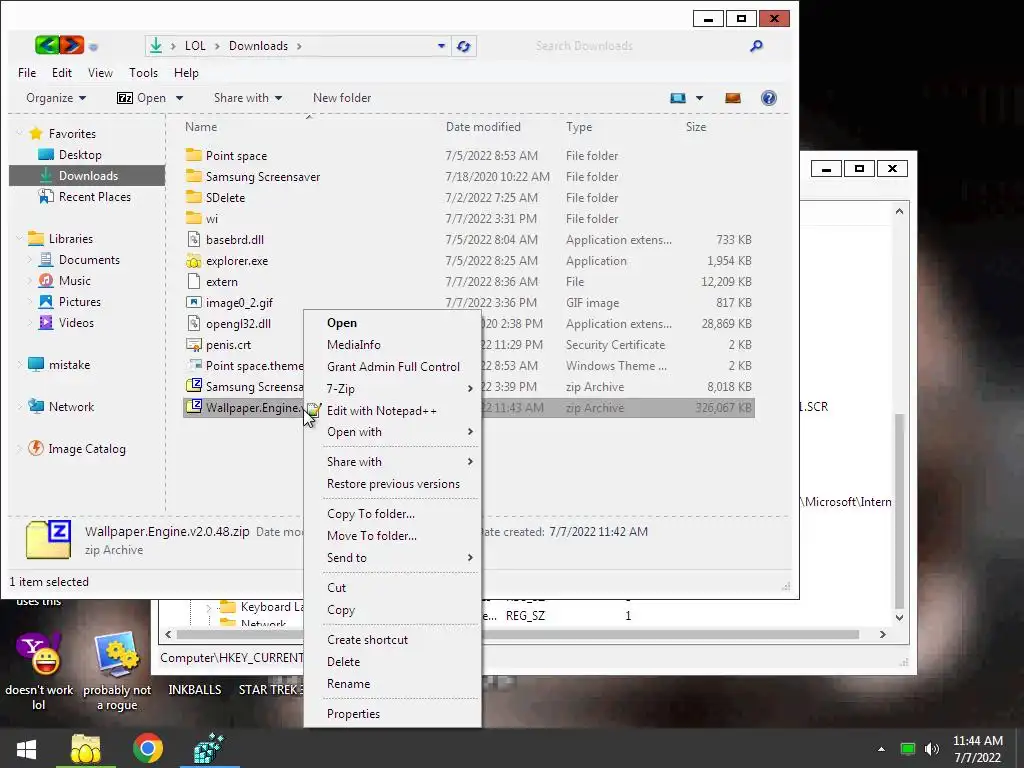Open the Tools menu
This screenshot has width=1024, height=768.
tap(143, 72)
